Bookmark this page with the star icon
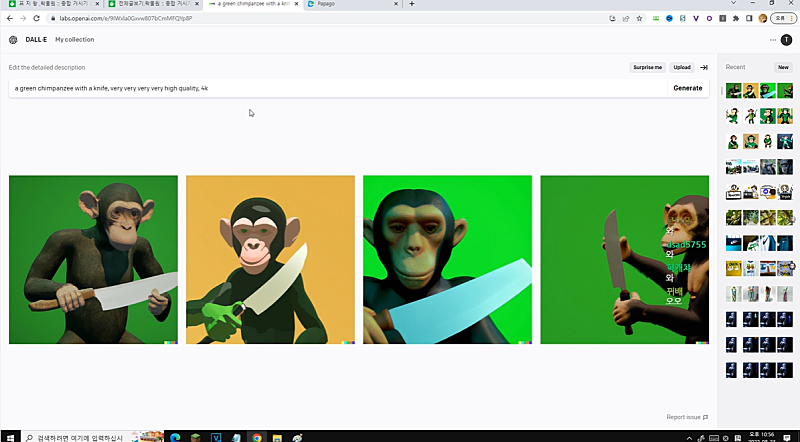Viewport: 800px width, 442px height. (x=640, y=18)
